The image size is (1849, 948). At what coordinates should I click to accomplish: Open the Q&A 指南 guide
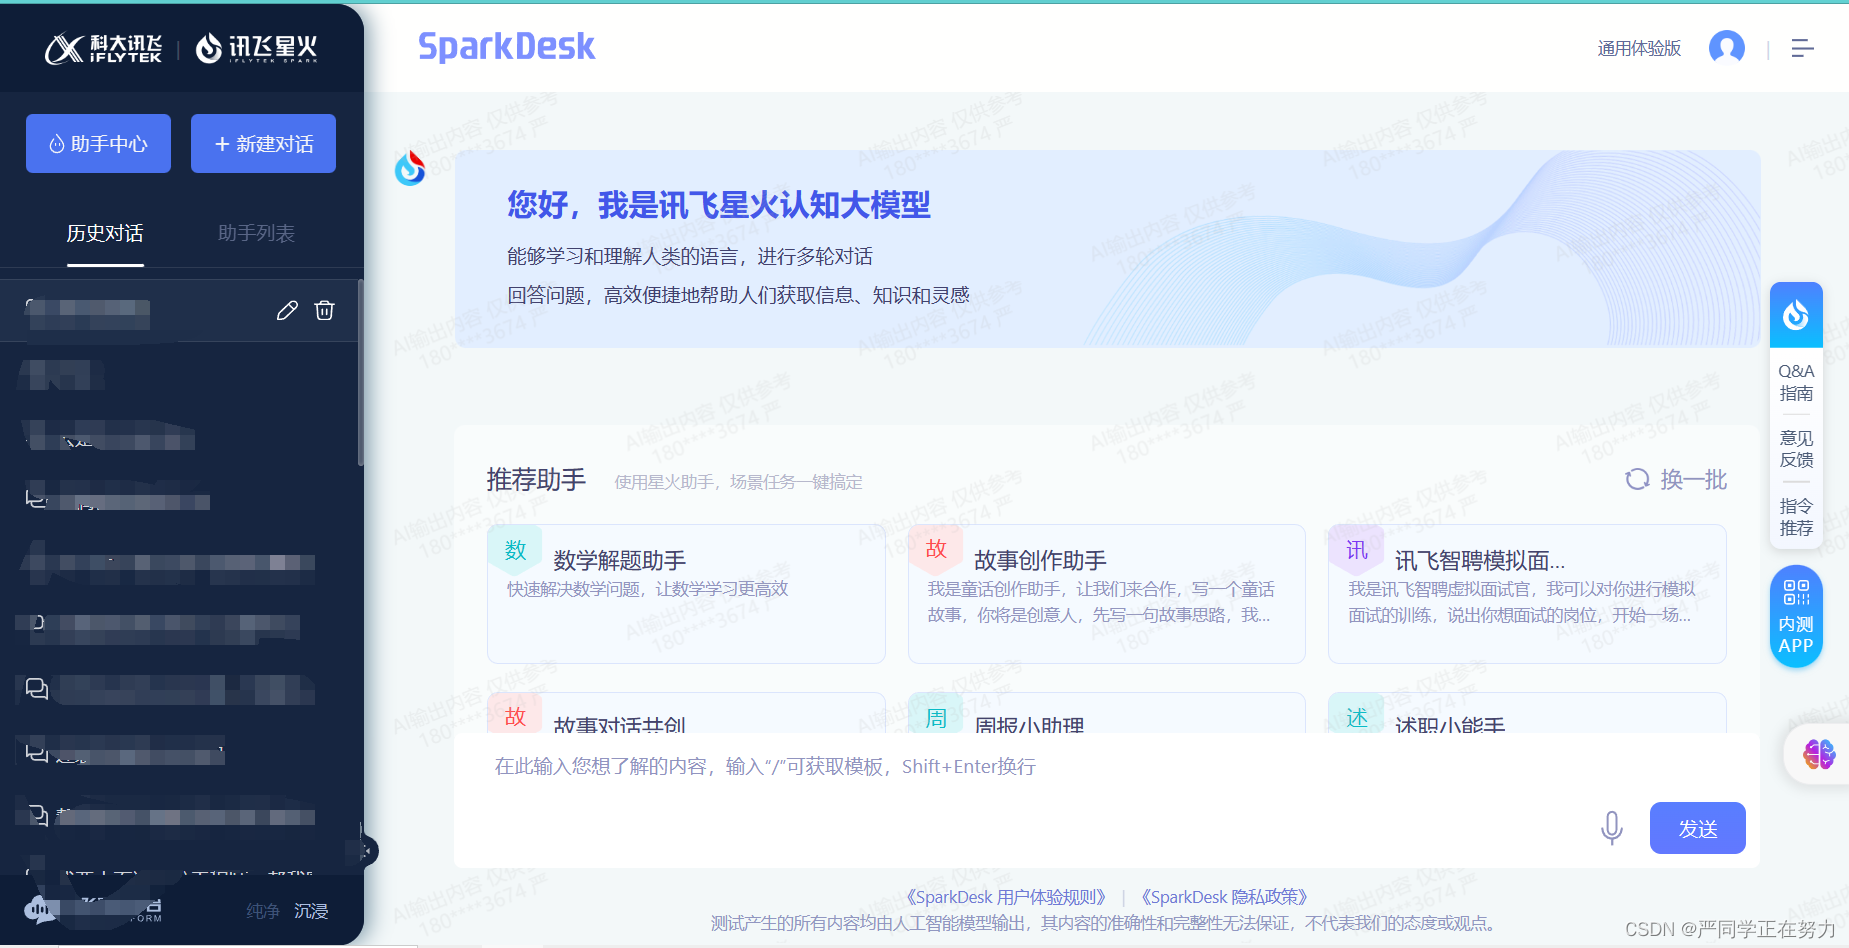(x=1796, y=382)
